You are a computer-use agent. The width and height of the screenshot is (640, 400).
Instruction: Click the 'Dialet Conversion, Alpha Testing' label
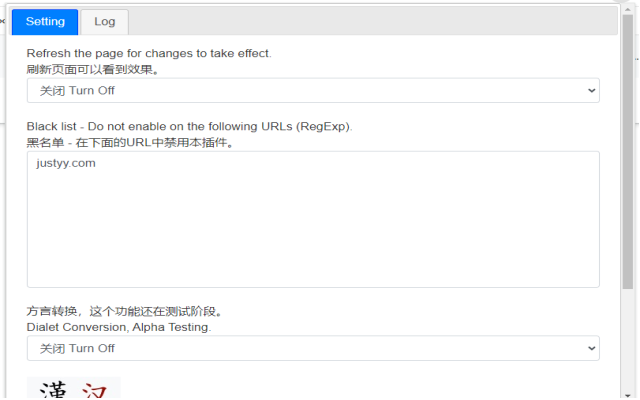[119, 327]
